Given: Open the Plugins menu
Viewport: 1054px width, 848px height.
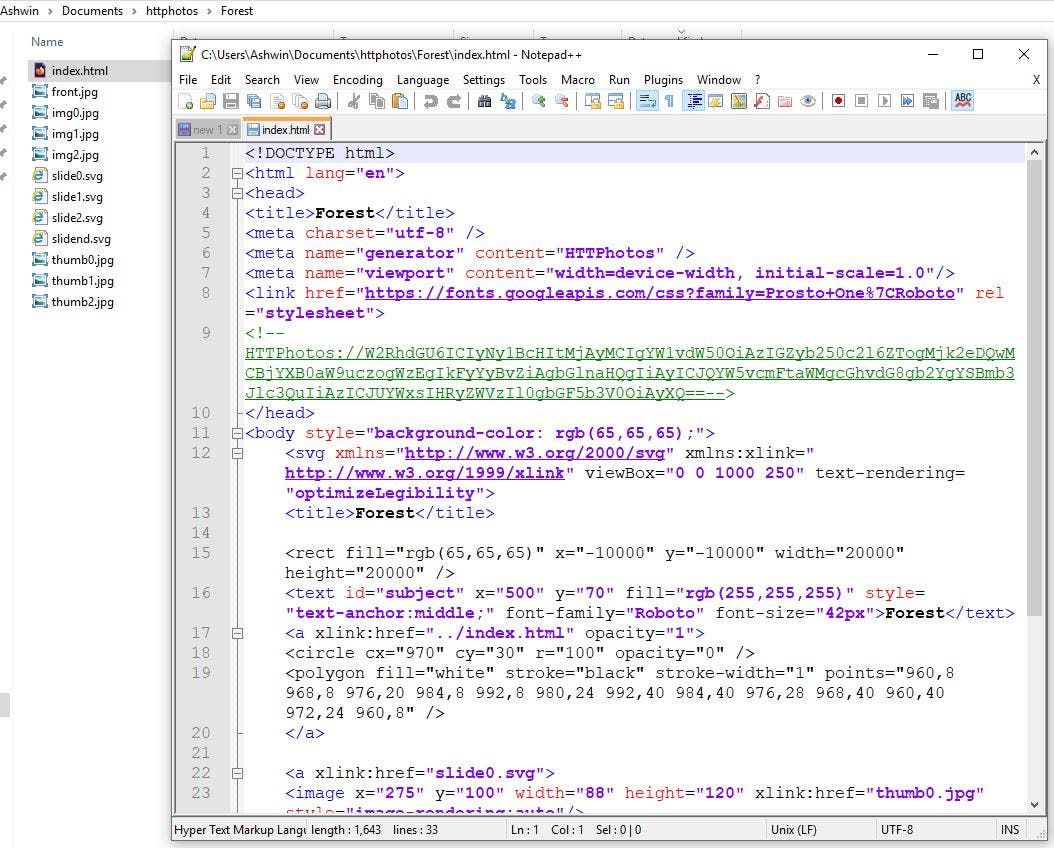Looking at the screenshot, I should click(x=663, y=80).
